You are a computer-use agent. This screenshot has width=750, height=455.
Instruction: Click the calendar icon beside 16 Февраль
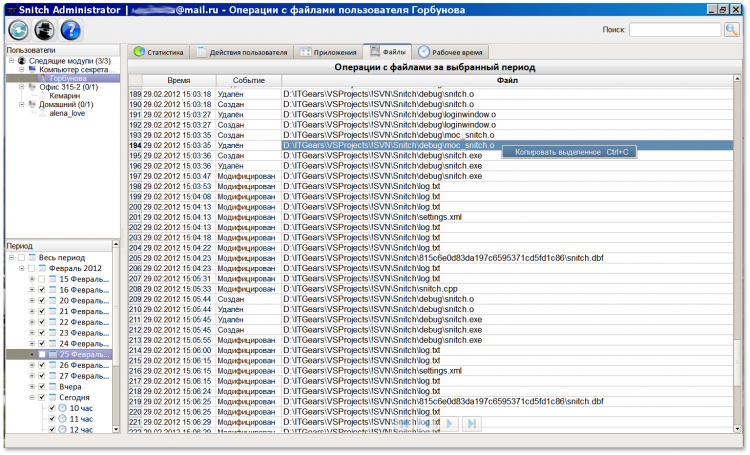pyautogui.click(x=52, y=290)
